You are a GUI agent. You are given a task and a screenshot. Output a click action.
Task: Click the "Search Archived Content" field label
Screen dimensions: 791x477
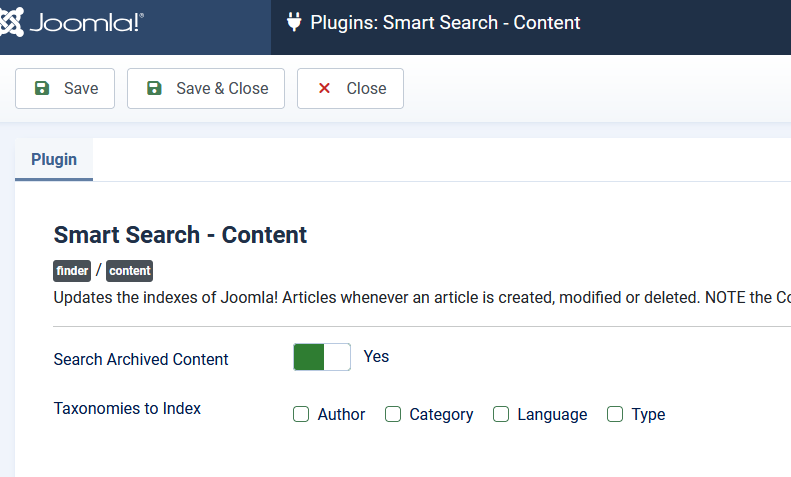click(x=141, y=359)
